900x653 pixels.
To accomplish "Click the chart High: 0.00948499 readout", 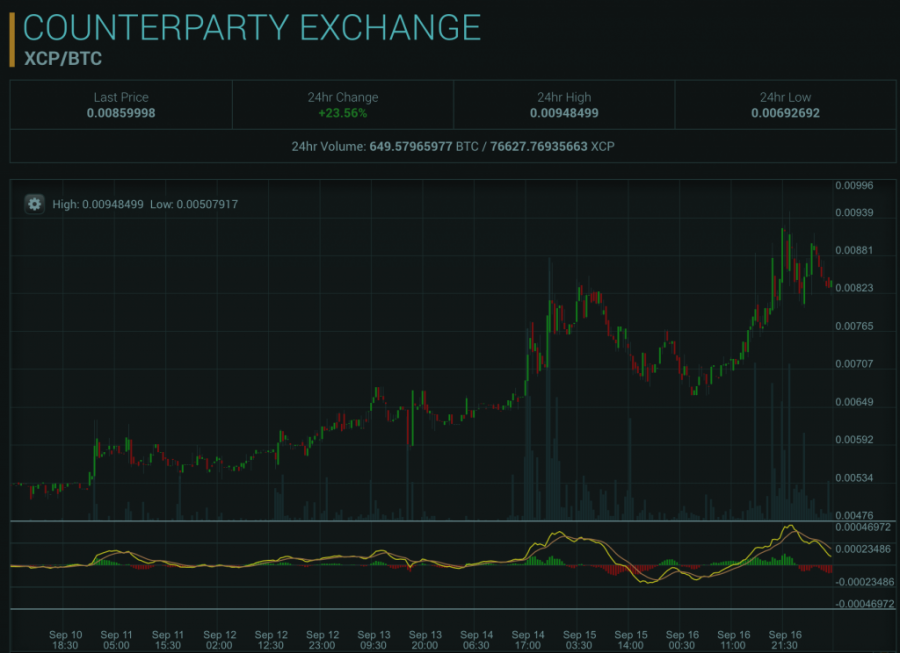I will tap(98, 204).
